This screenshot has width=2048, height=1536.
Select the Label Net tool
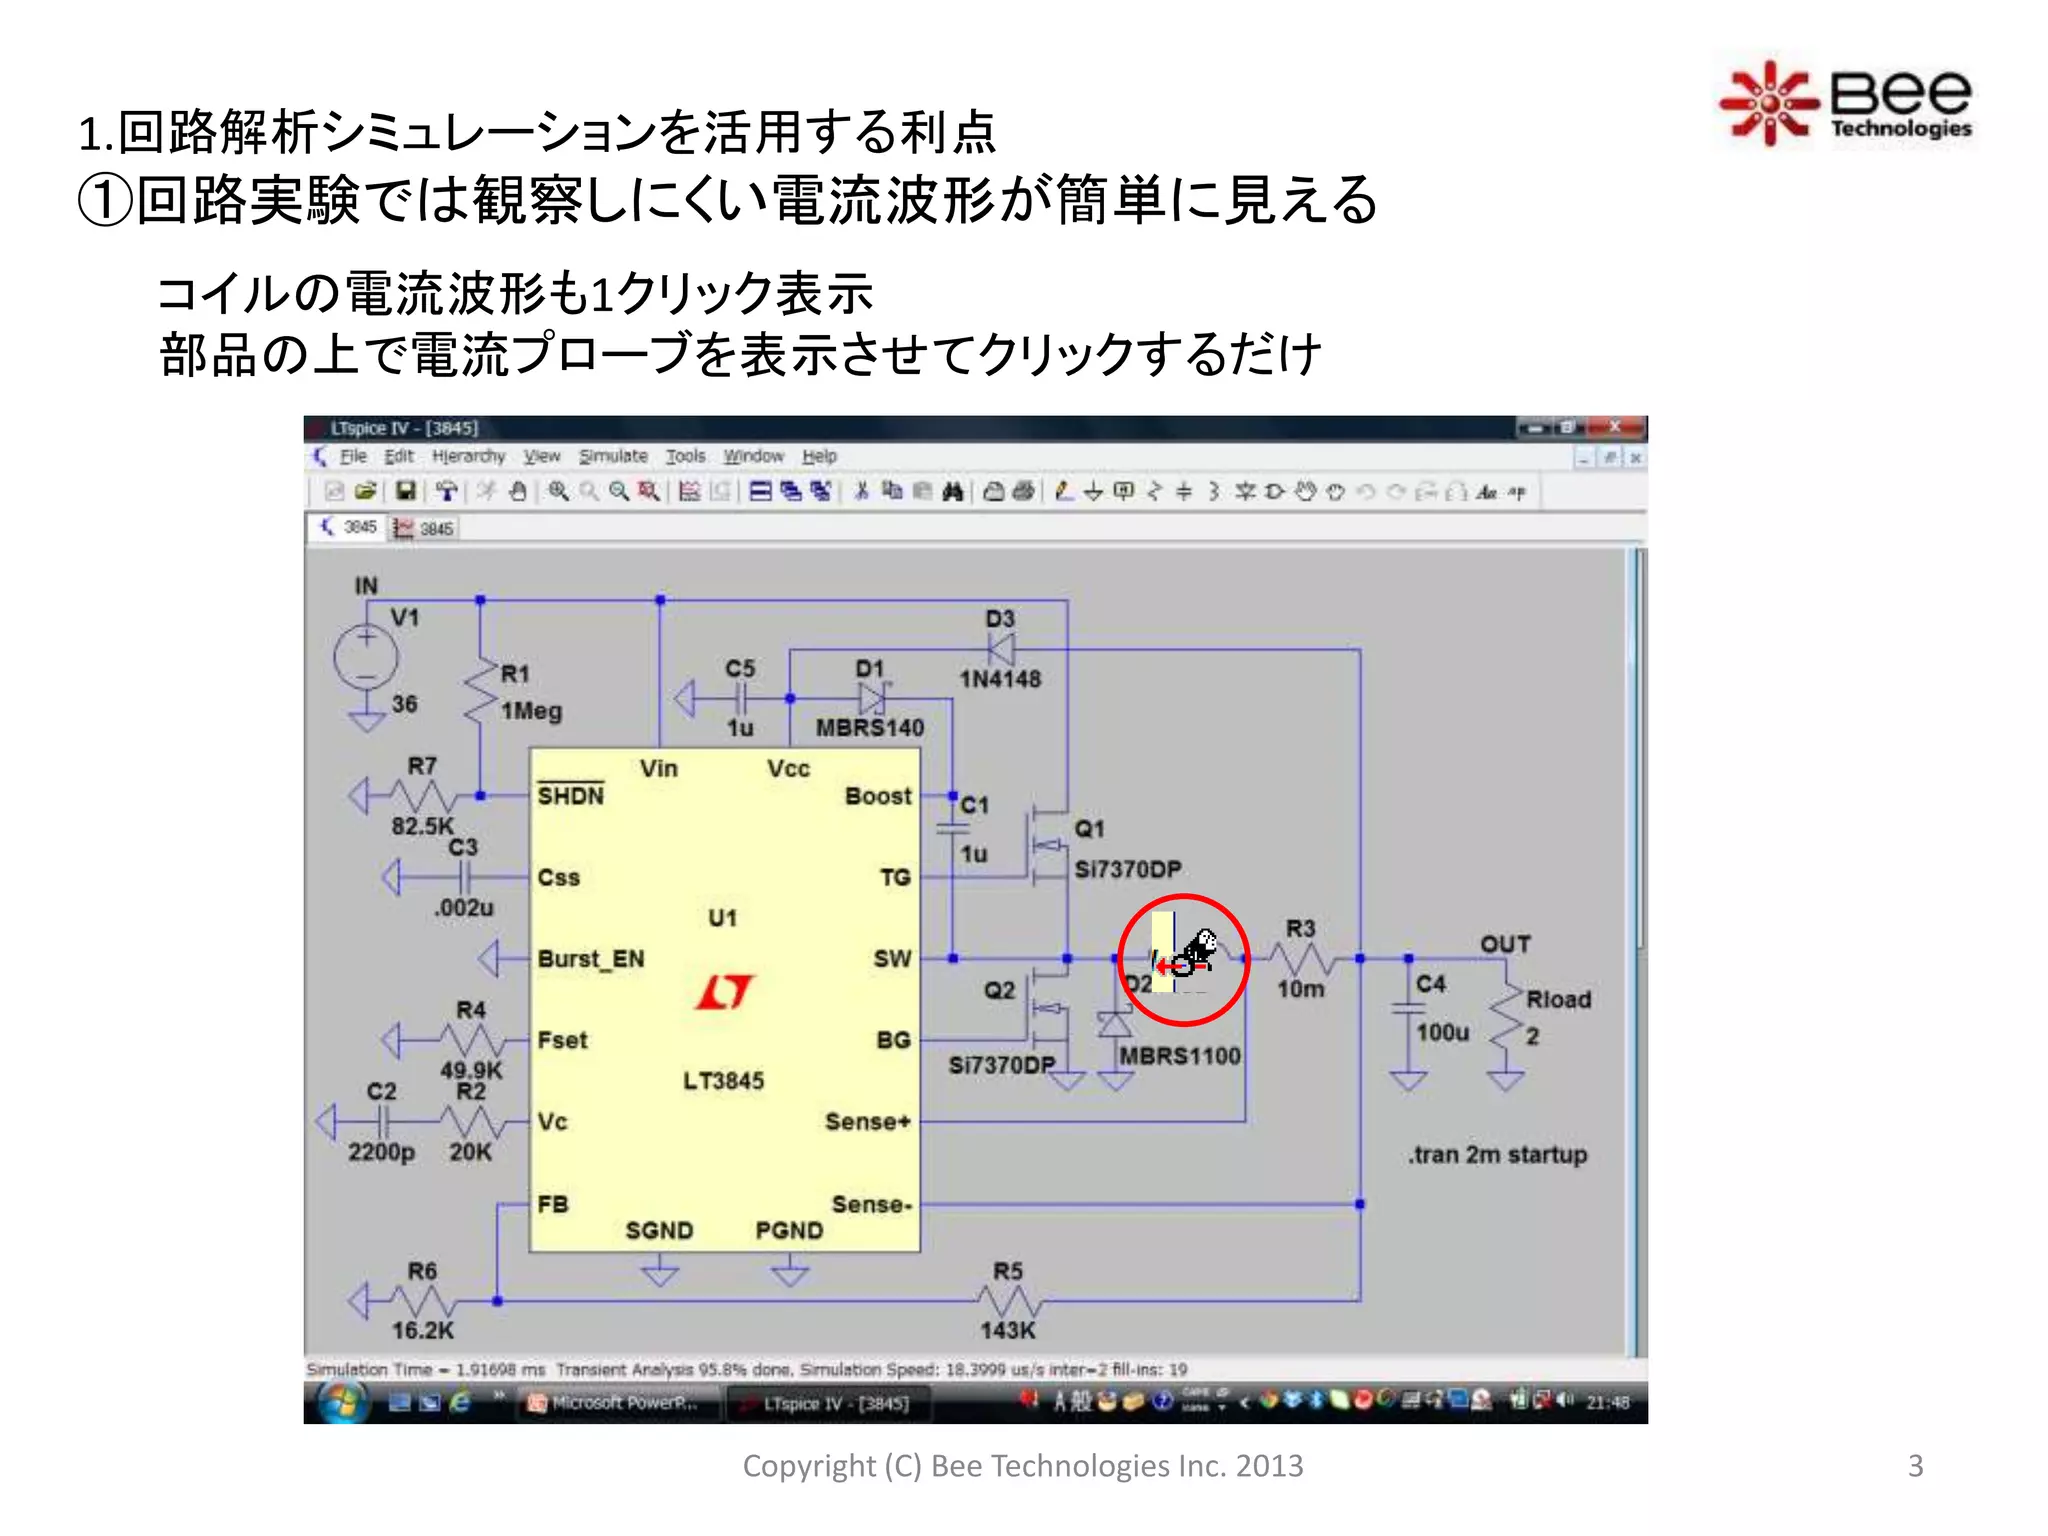[x=1124, y=491]
